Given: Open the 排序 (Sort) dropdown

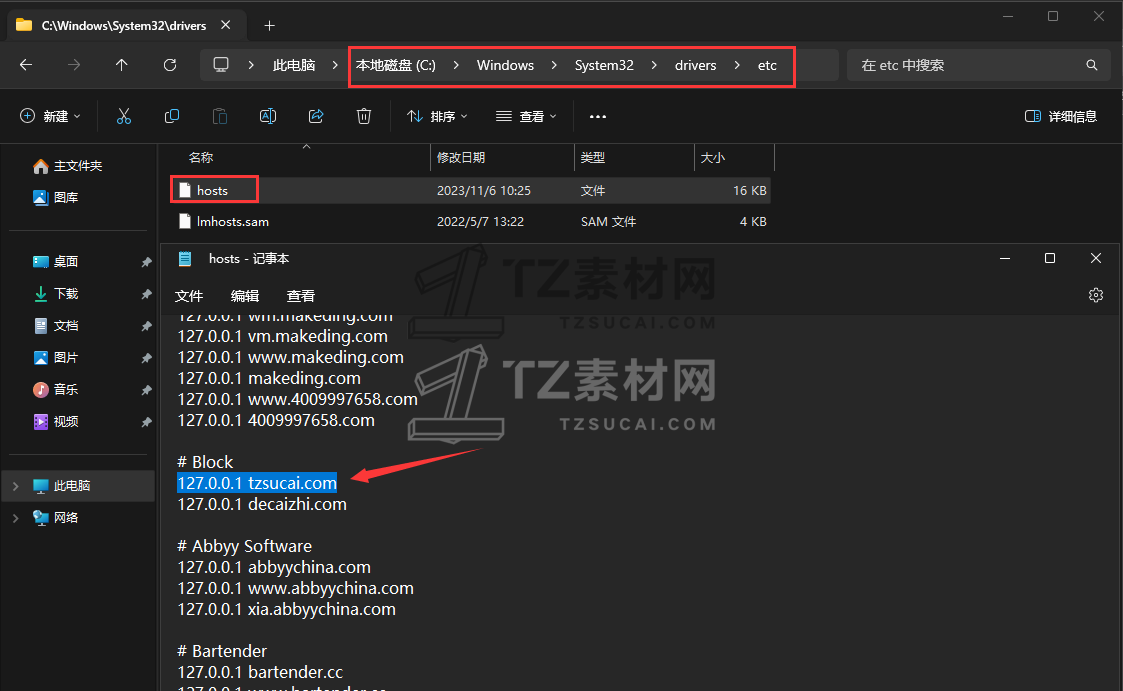Looking at the screenshot, I should click(x=437, y=116).
